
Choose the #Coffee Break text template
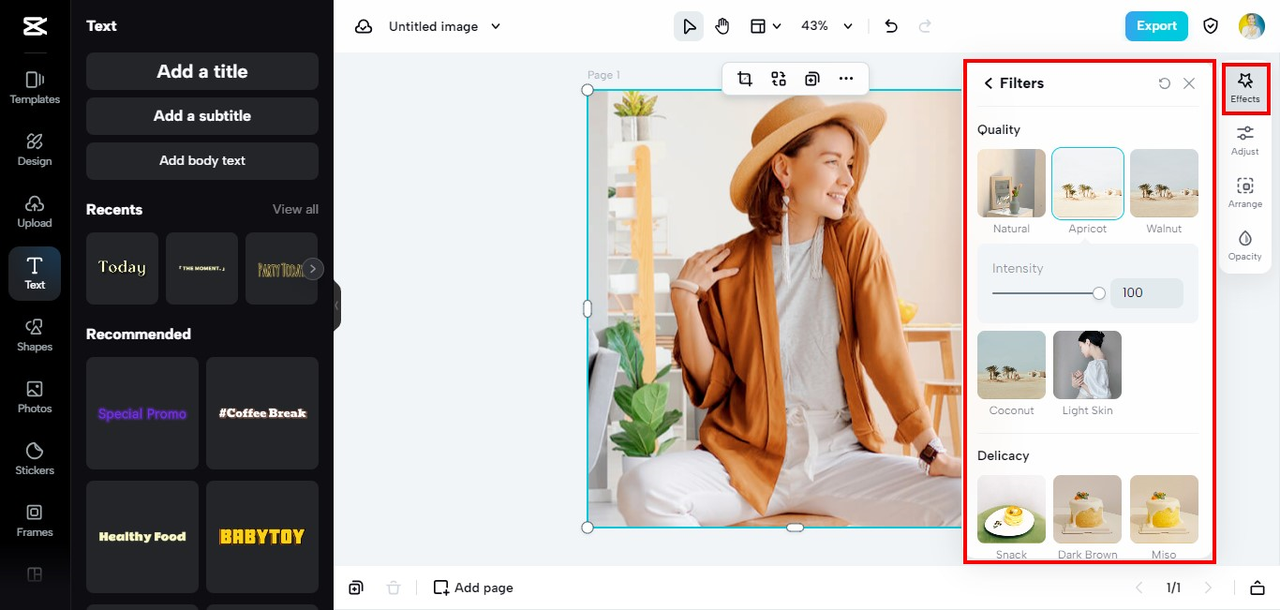[262, 413]
